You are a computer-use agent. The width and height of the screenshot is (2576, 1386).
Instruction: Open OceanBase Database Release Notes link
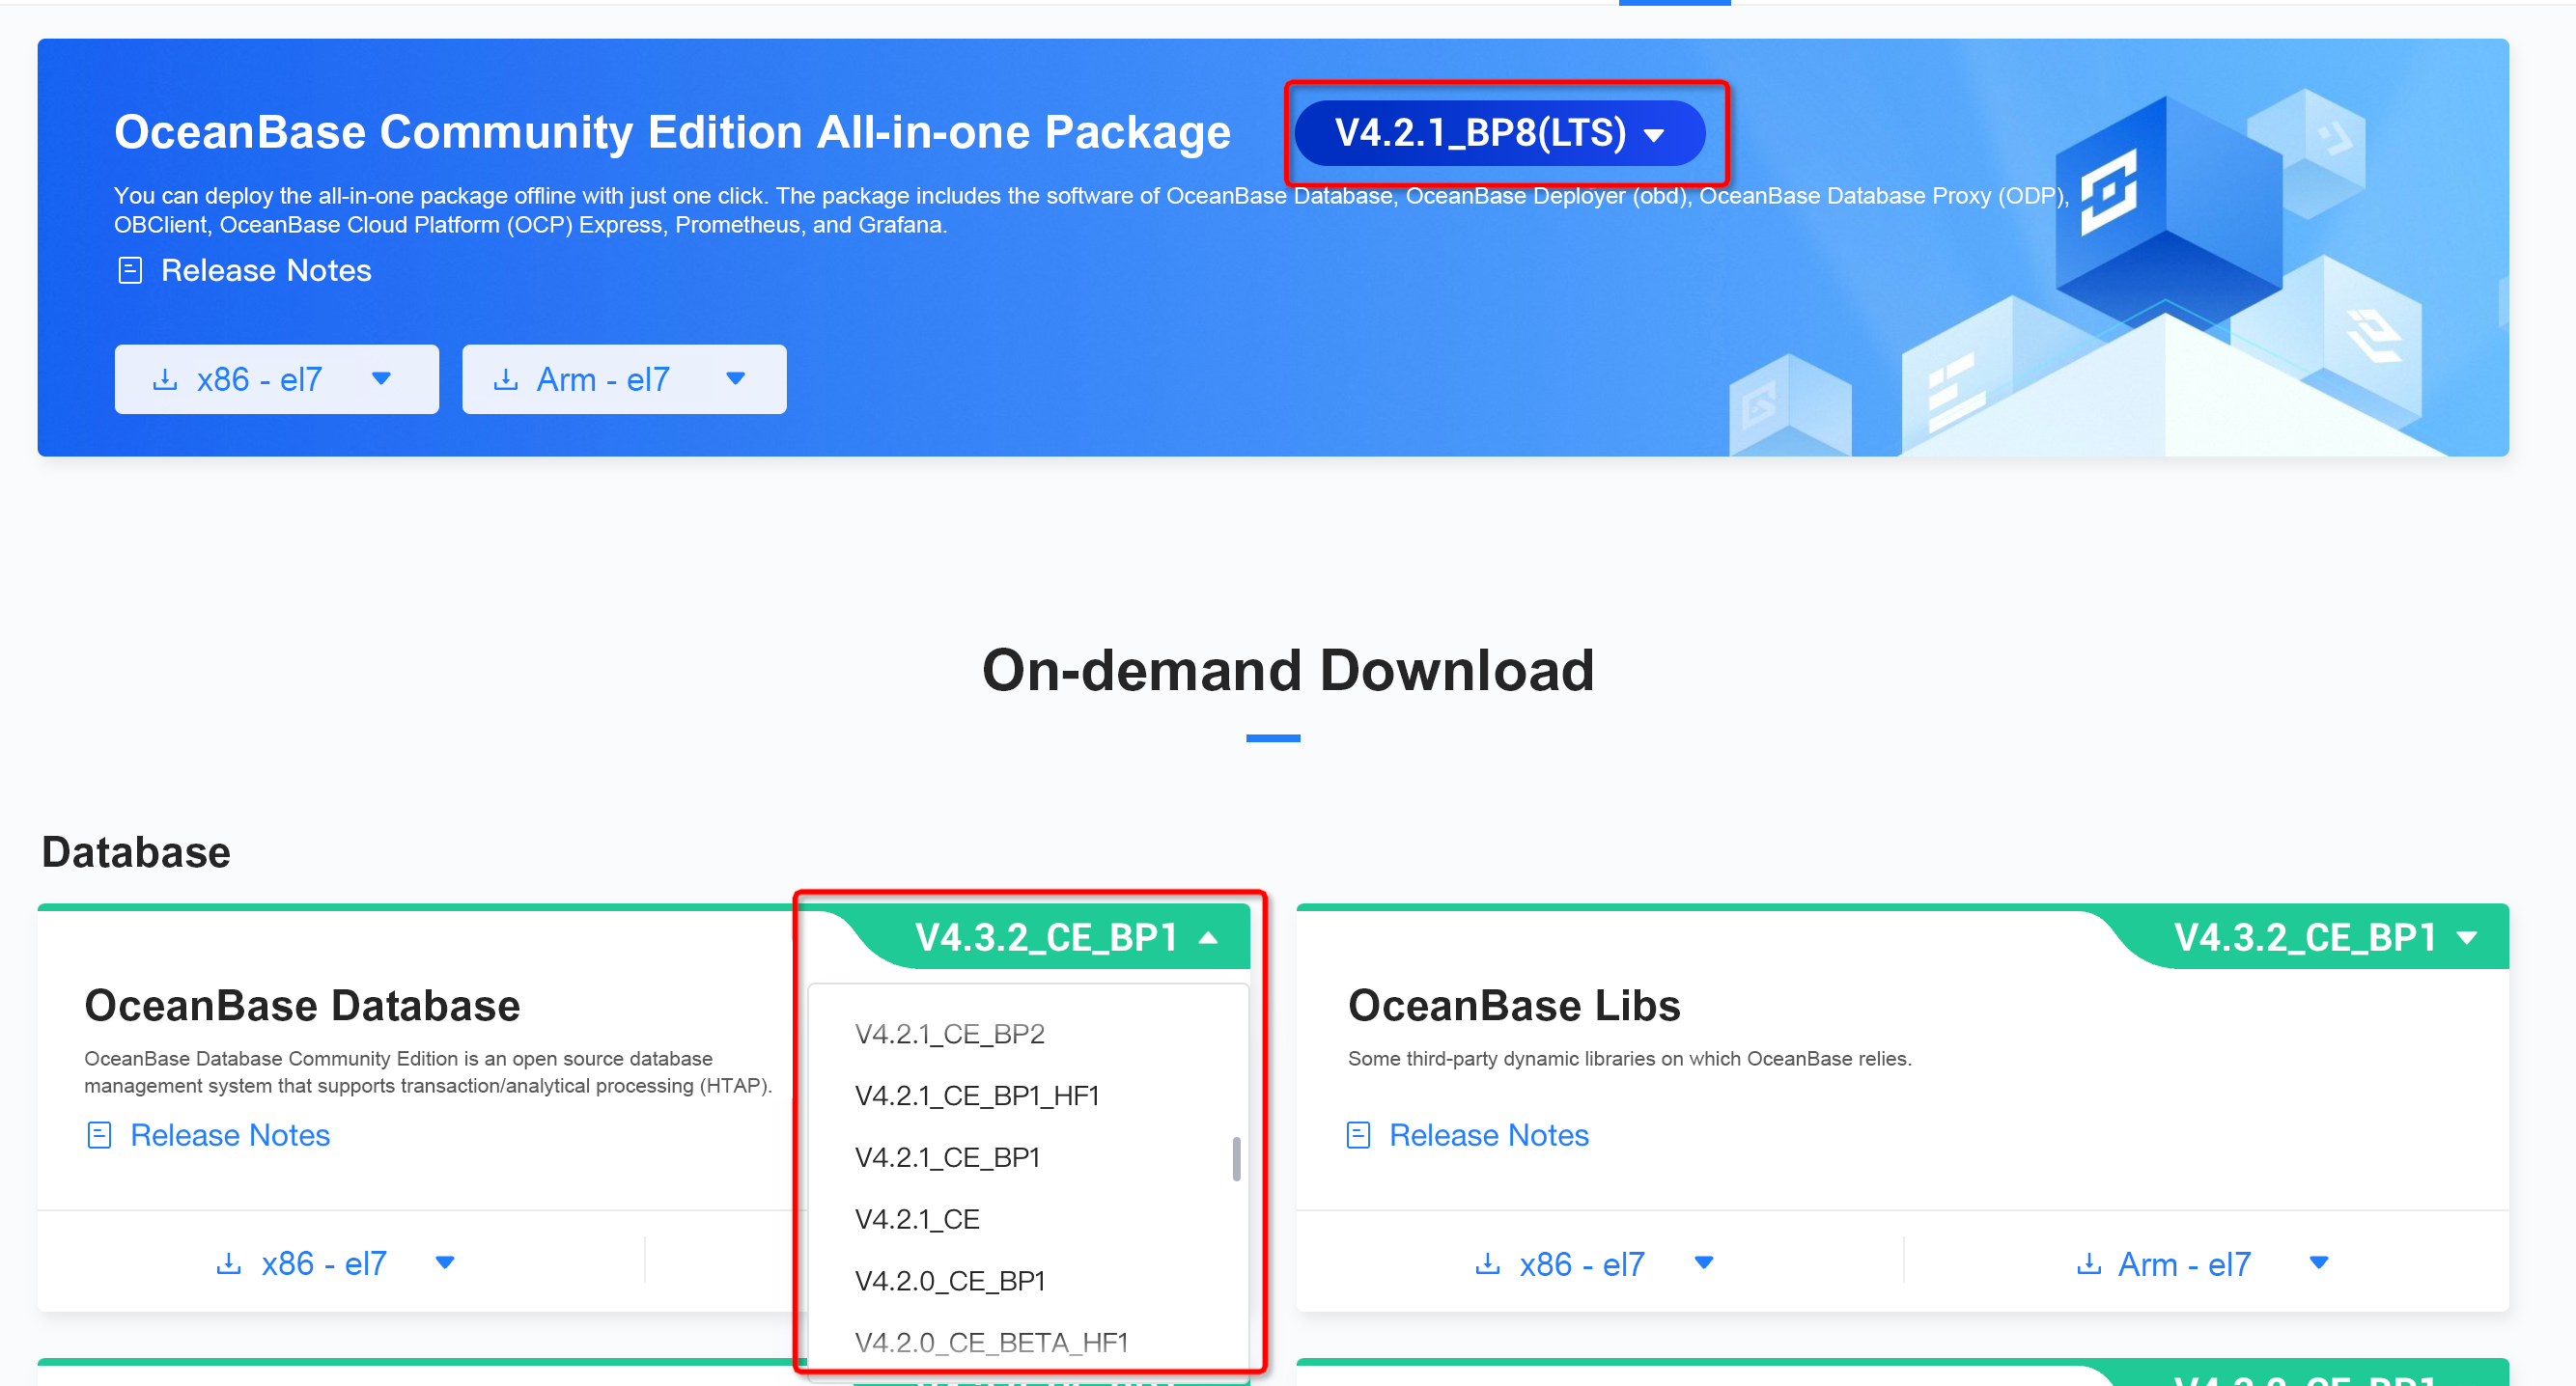pyautogui.click(x=230, y=1136)
